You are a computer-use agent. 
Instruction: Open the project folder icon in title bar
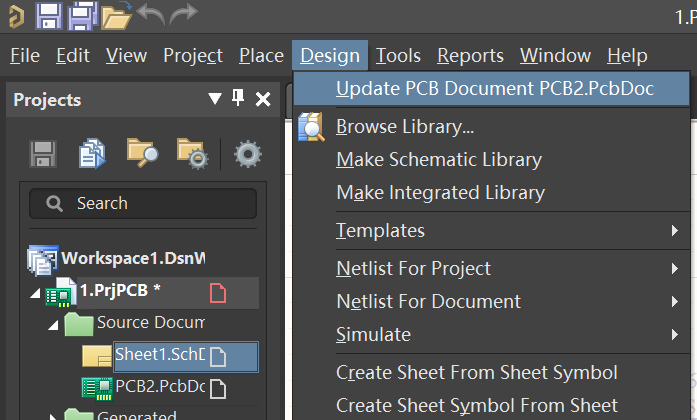tap(116, 15)
